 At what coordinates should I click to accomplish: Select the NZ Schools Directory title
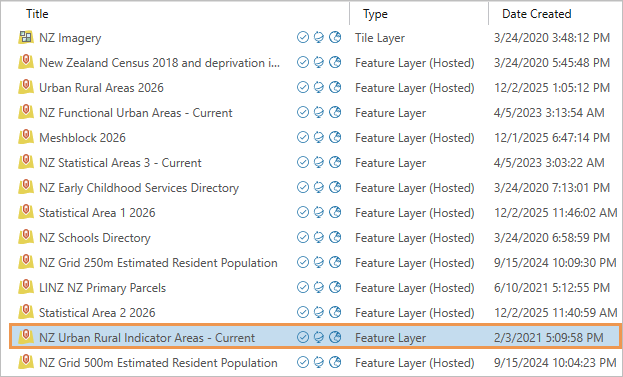click(95, 238)
